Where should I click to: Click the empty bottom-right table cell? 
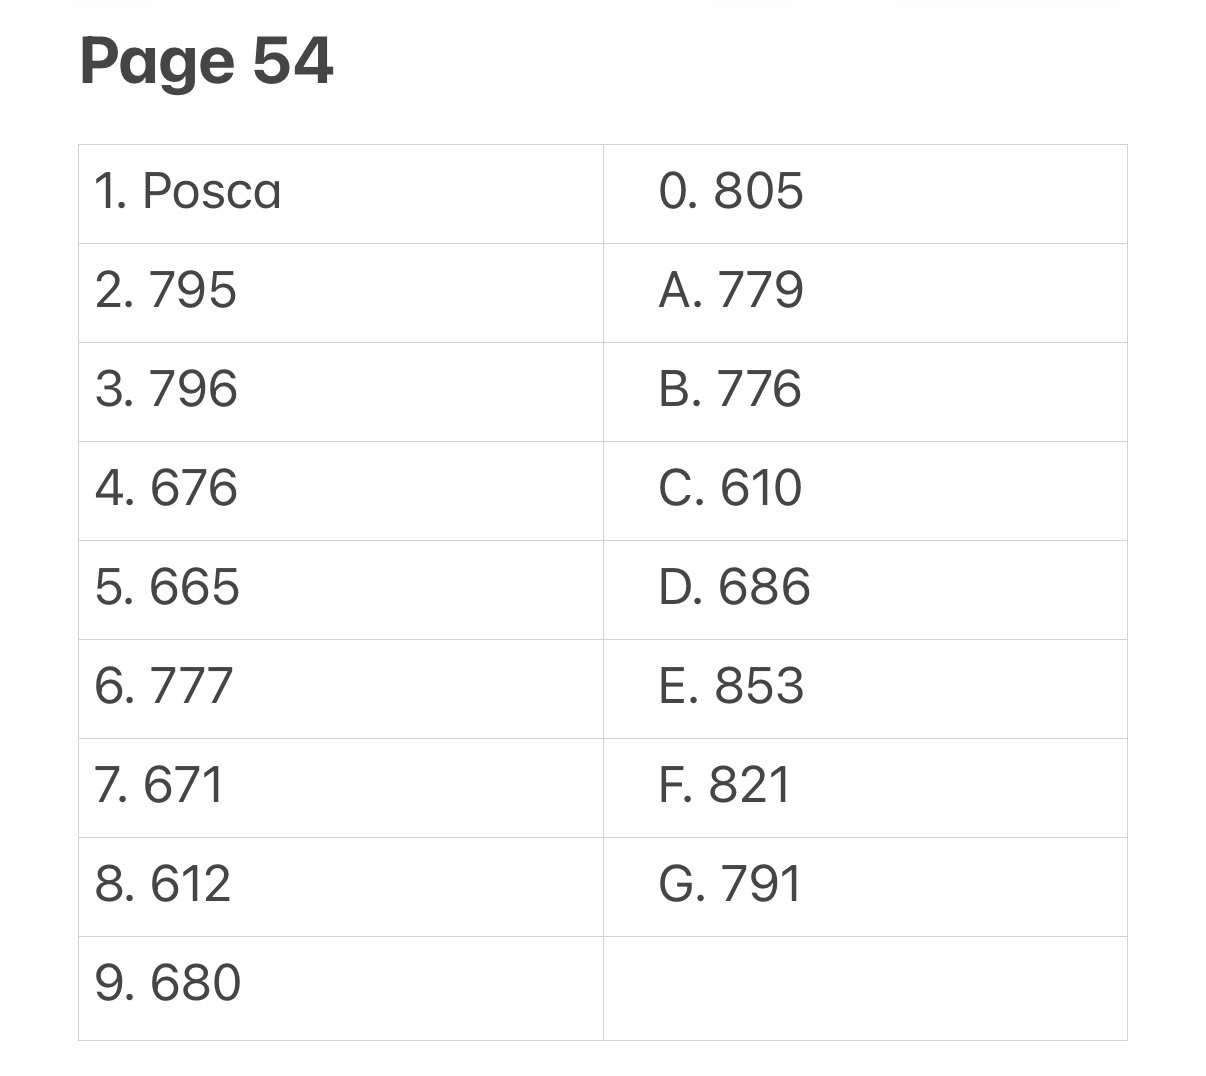point(865,988)
